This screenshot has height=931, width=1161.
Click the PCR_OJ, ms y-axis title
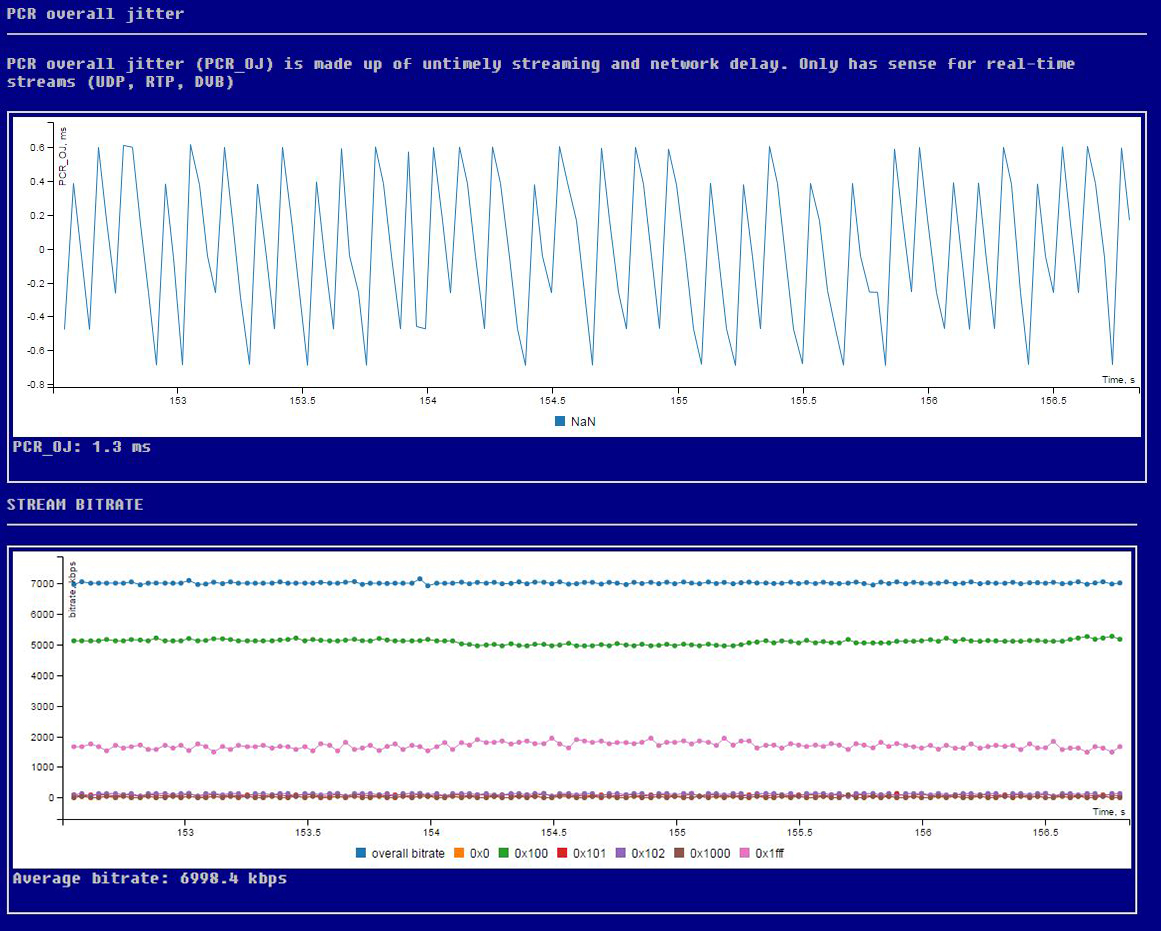coord(64,156)
